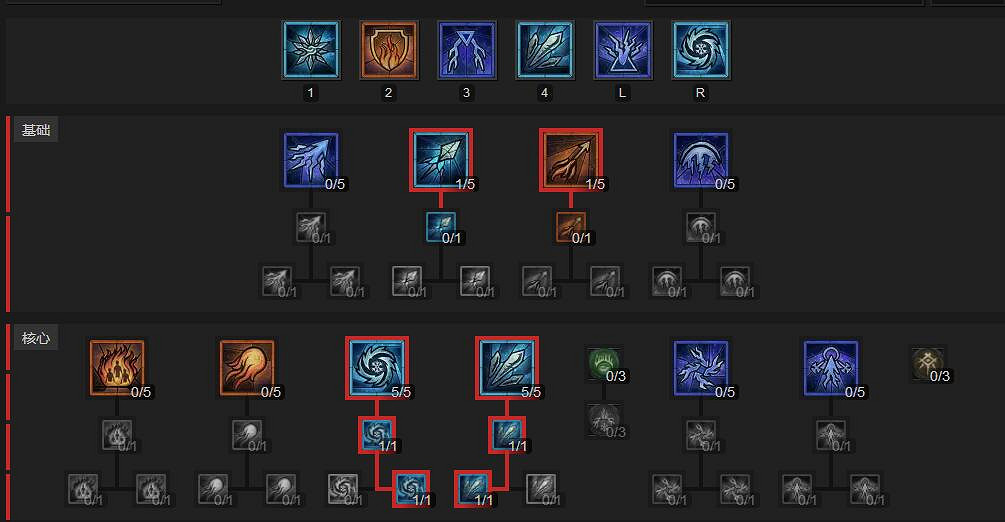Select the green passive node 0/3
Screen dimensions: 1005x522
[x=604, y=364]
